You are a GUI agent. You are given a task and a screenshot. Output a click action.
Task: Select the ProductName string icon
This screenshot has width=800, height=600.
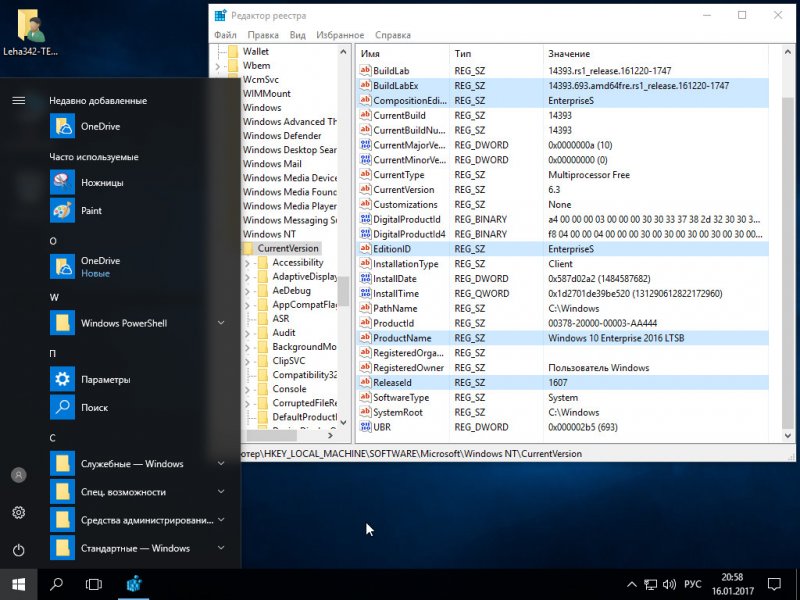click(365, 338)
